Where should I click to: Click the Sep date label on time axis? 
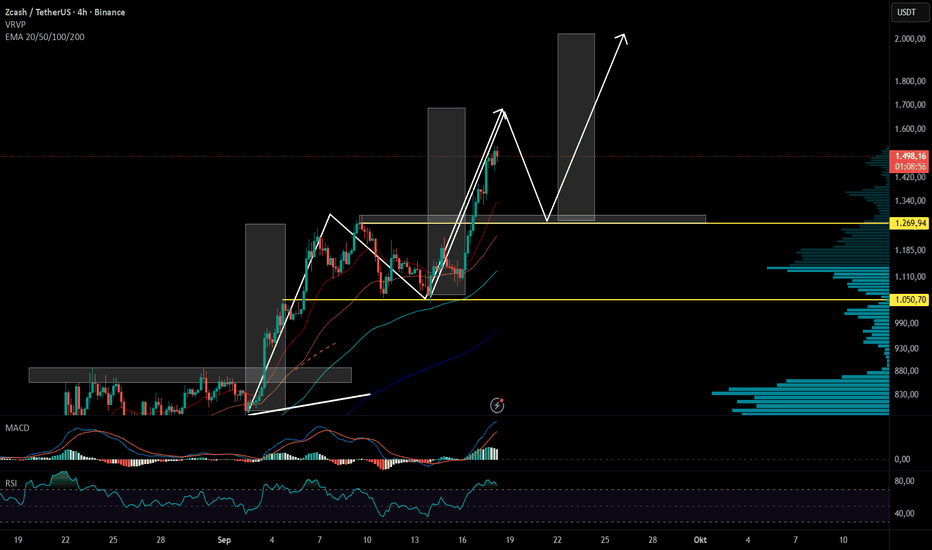pyautogui.click(x=224, y=540)
